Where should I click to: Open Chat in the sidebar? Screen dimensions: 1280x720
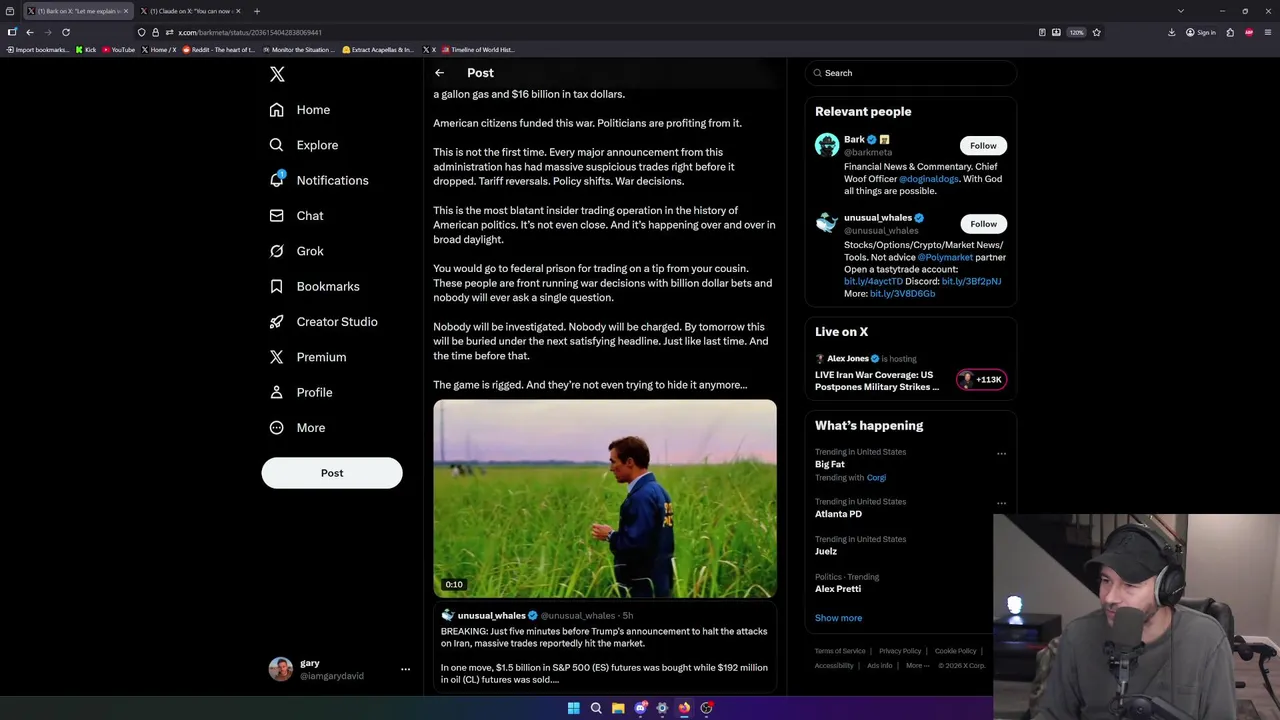pyautogui.click(x=296, y=216)
